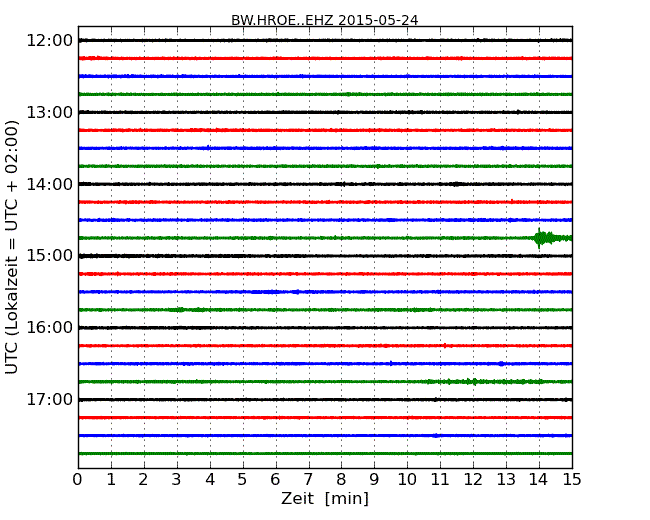Screen dimensions: 650x520
Task: Select the 17:00 time label on the y-axis
Action: (50, 400)
